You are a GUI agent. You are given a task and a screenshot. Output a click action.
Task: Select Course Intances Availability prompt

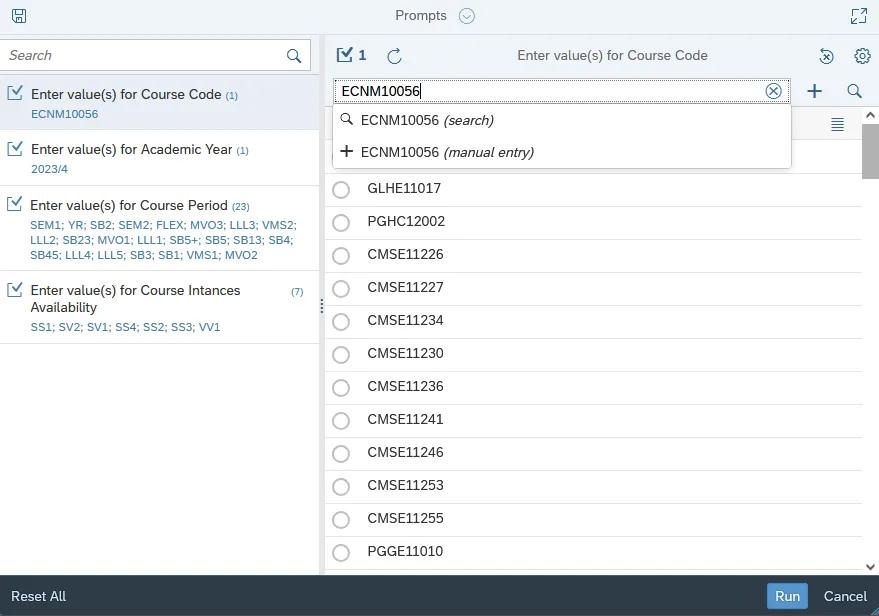point(160,308)
